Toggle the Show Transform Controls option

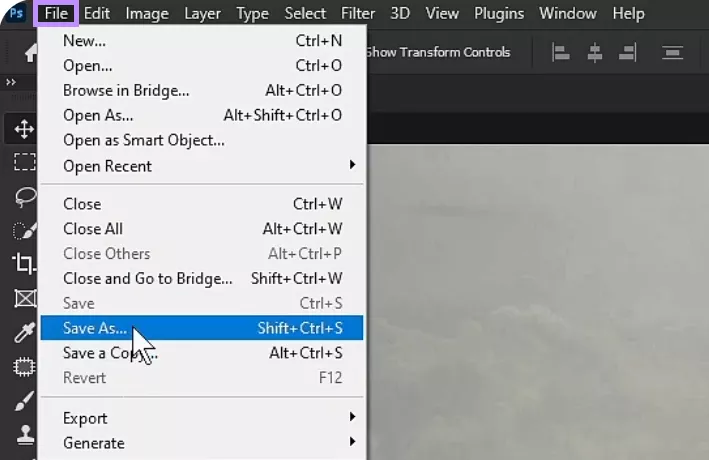coord(438,52)
